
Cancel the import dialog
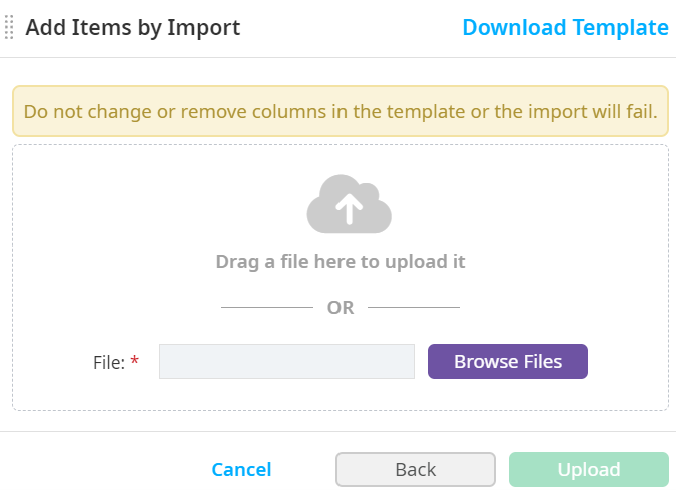coord(241,469)
